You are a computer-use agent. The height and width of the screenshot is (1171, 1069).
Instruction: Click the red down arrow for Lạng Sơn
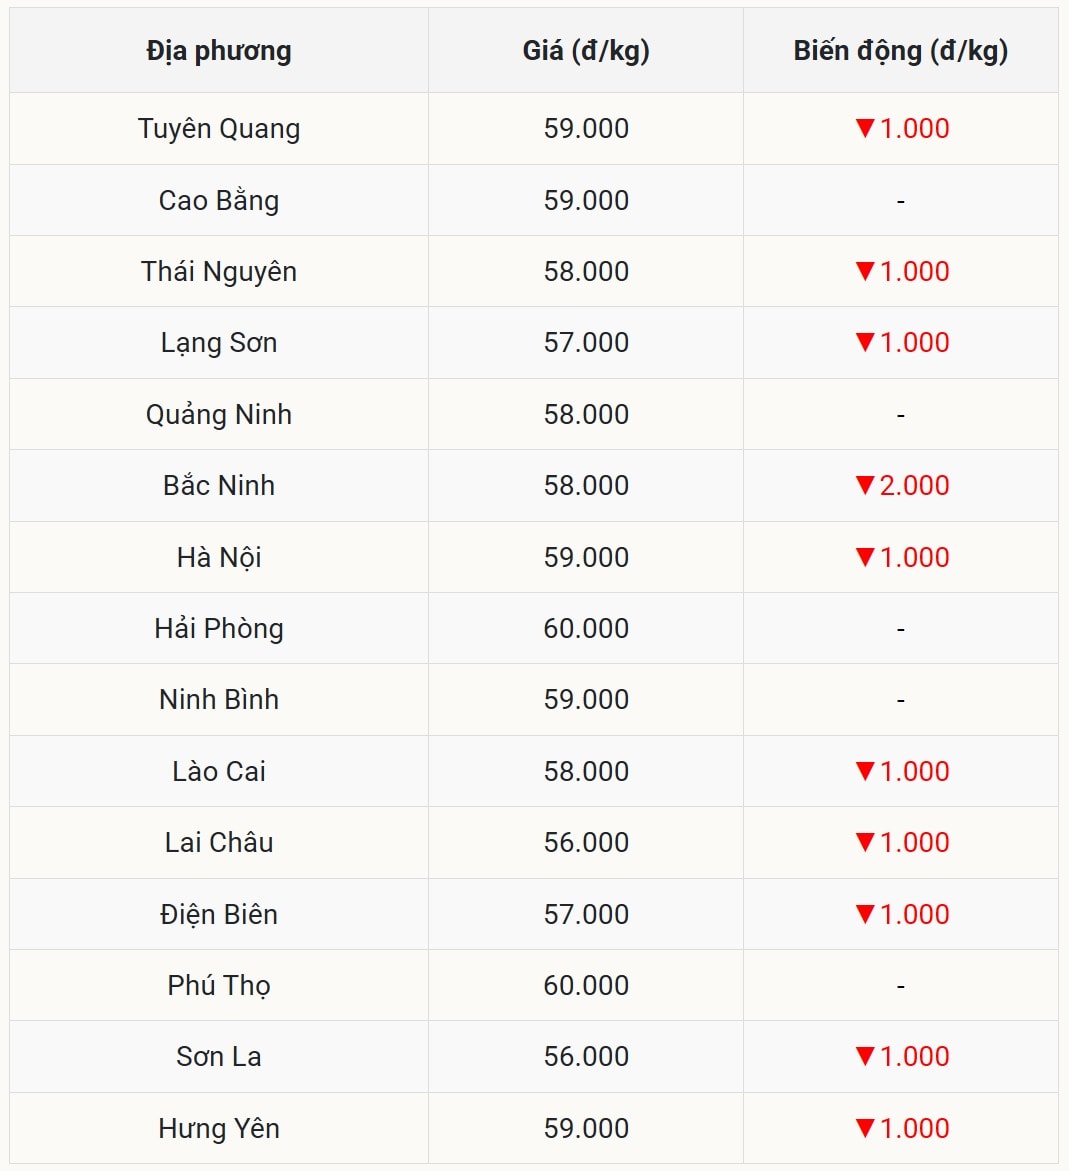(x=865, y=342)
